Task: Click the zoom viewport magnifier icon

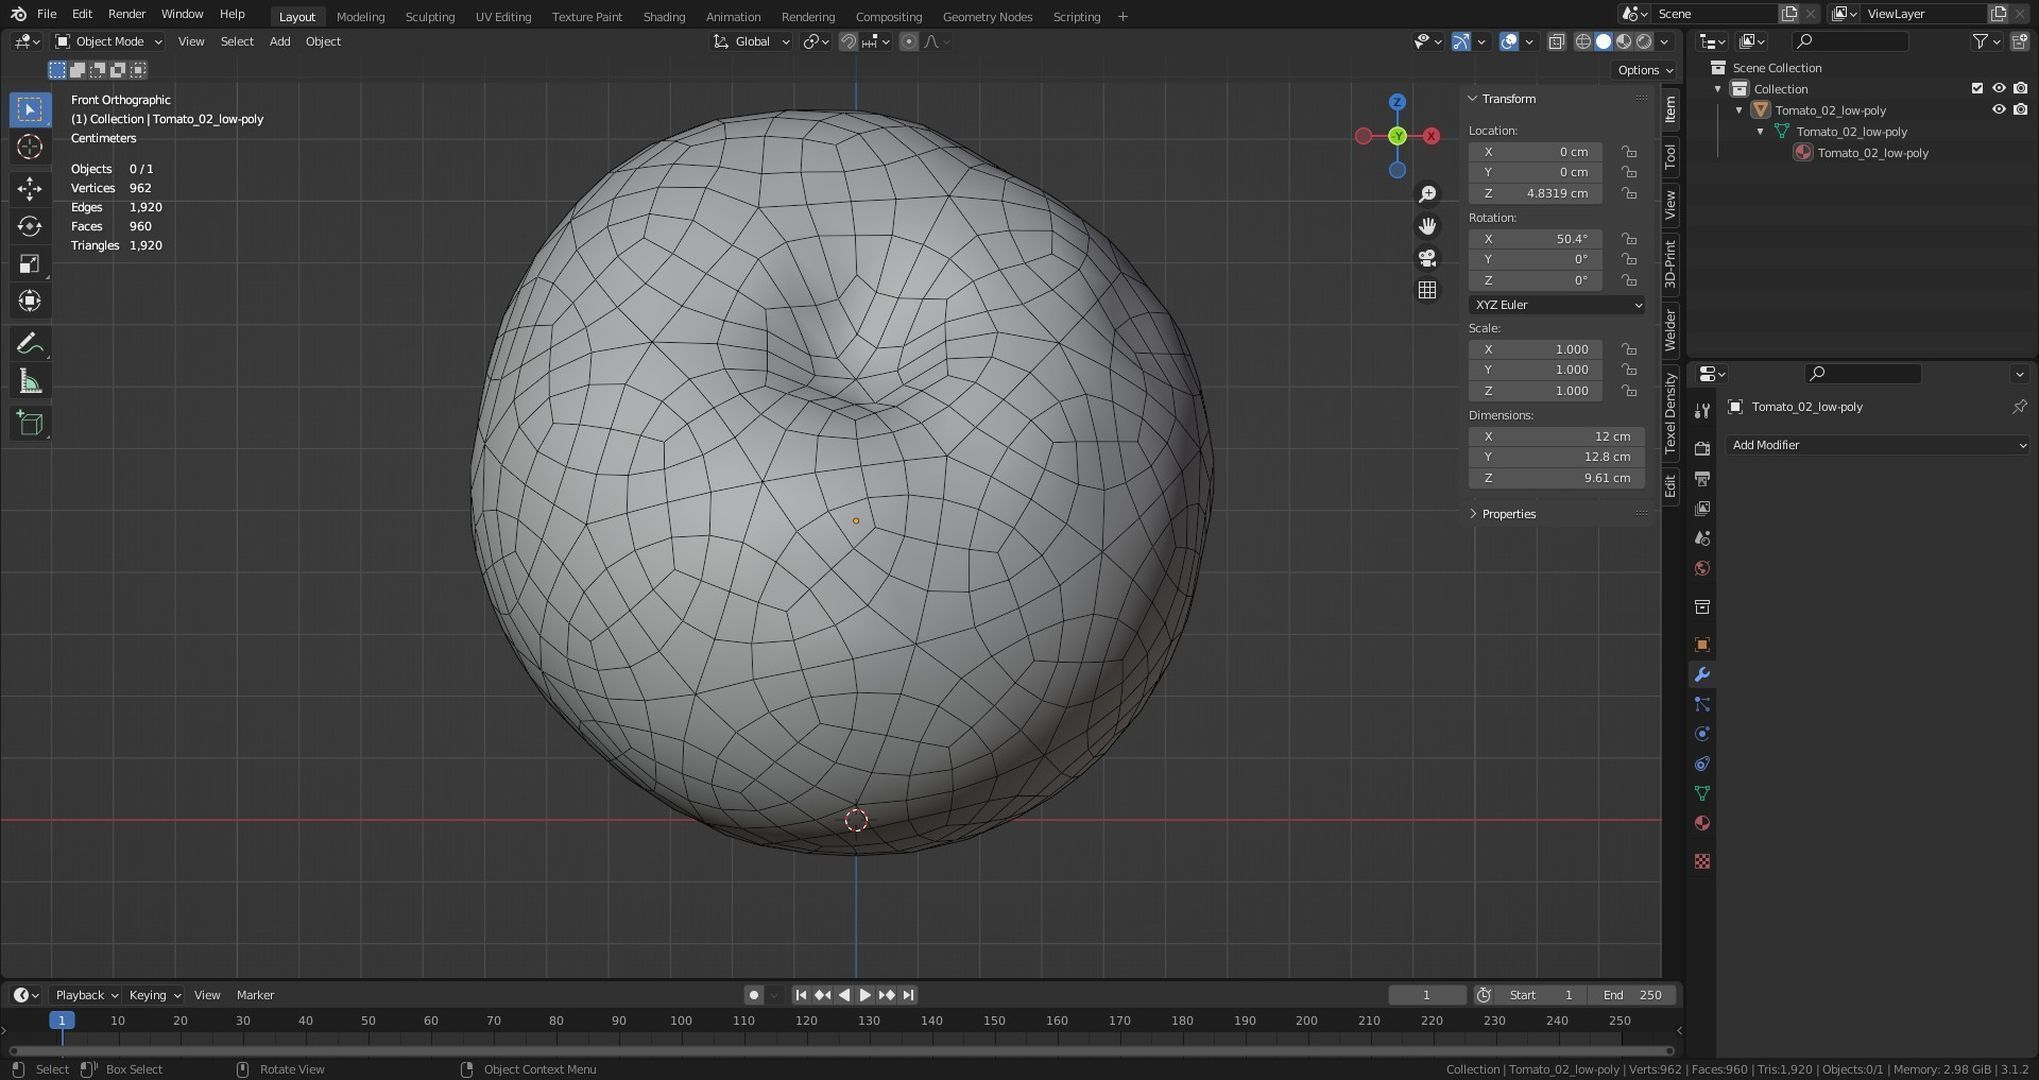Action: [x=1427, y=194]
